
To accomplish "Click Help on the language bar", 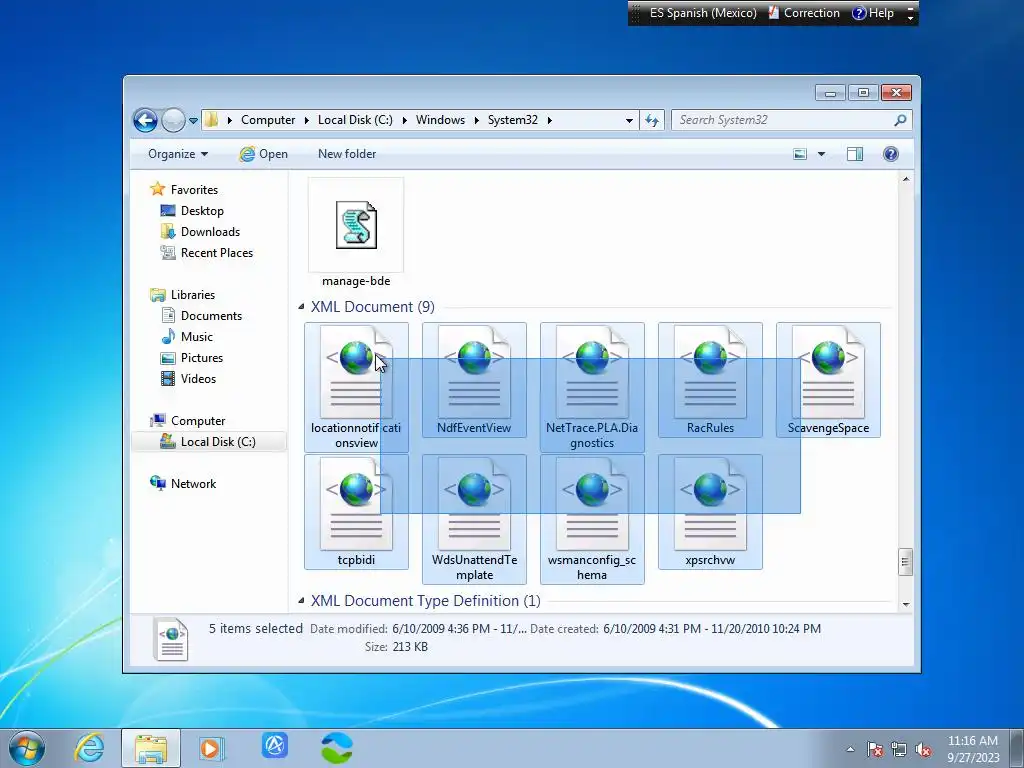I will pos(873,13).
